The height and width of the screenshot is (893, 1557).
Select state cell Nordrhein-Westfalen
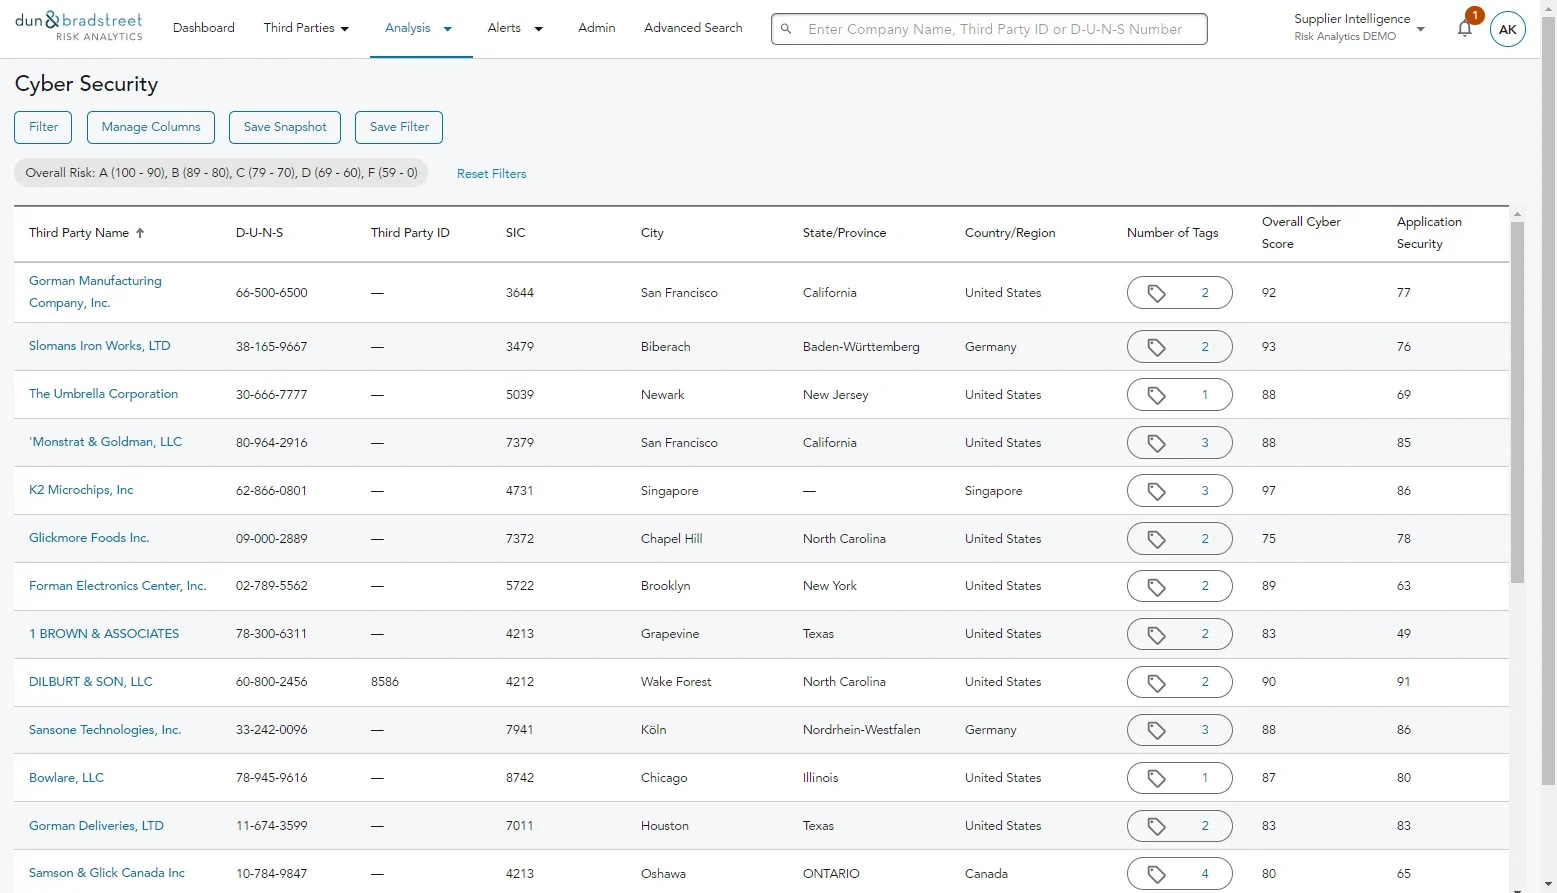click(861, 730)
